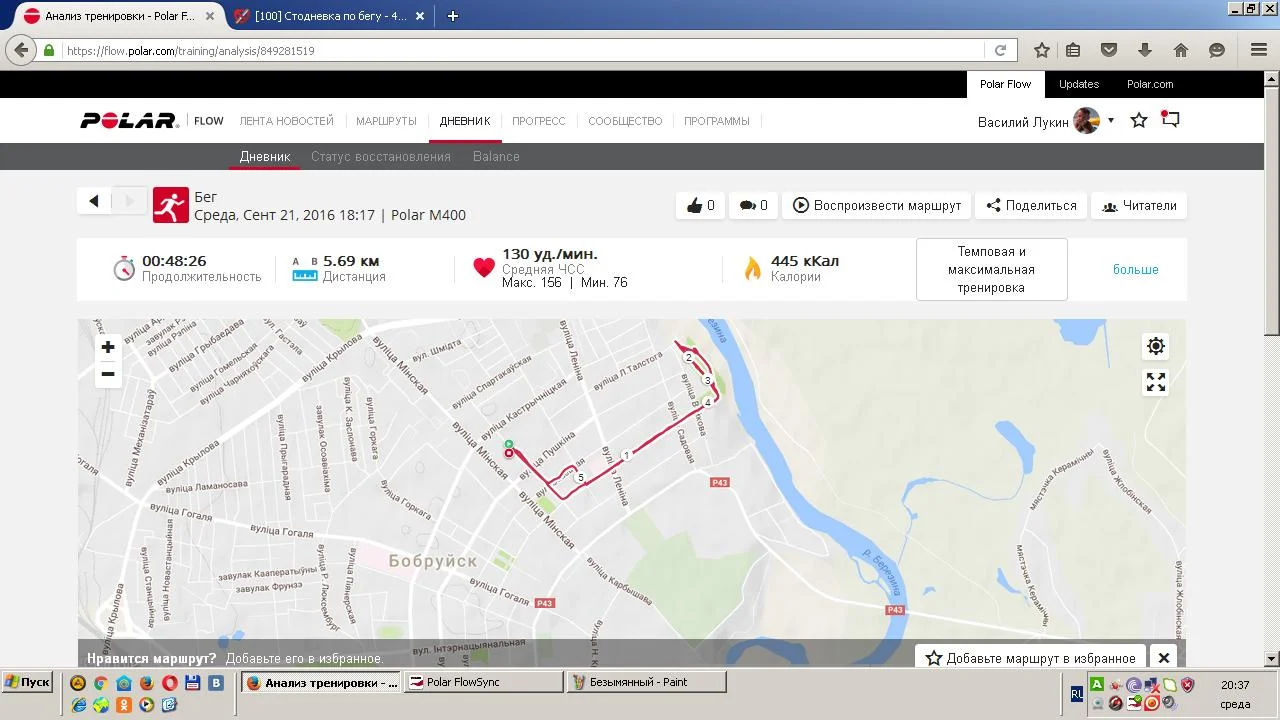The height and width of the screenshot is (720, 1280).
Task: Click the red security shield tray icon
Action: (1187, 685)
